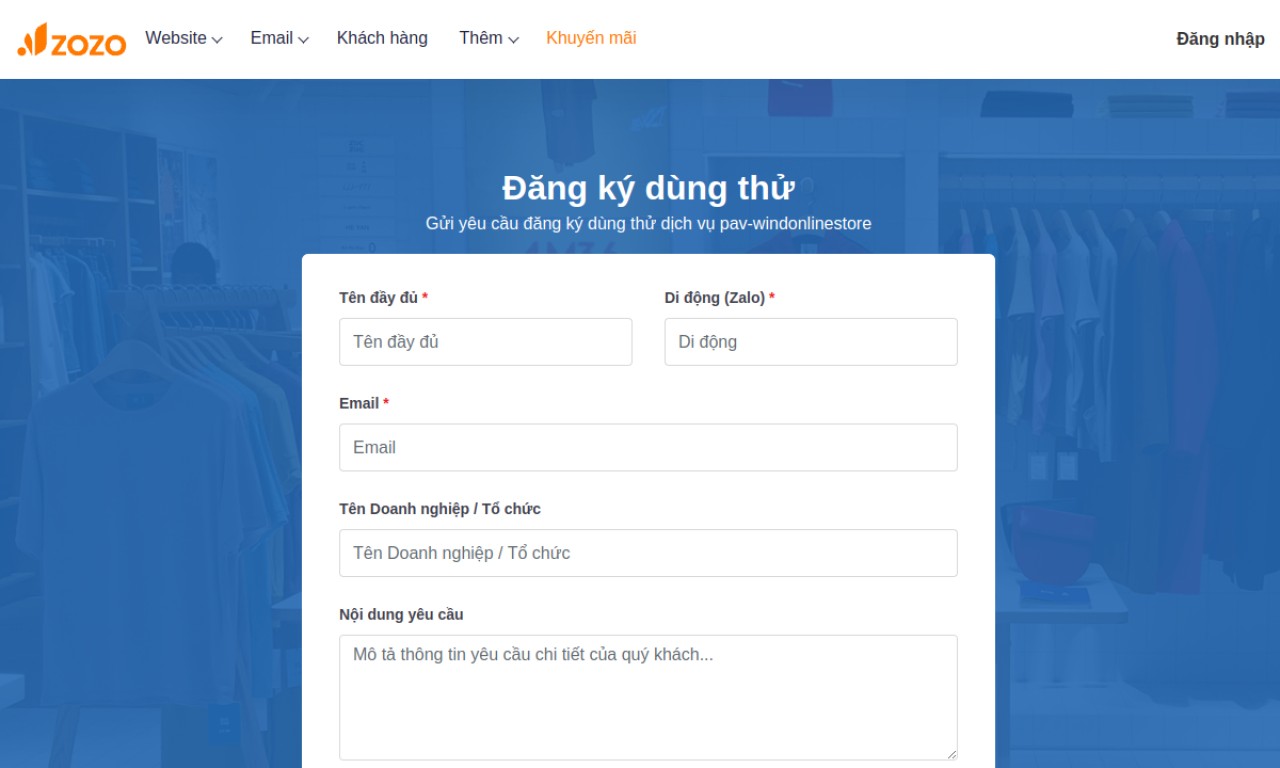Click the Di động phone number field
Image resolution: width=1280 pixels, height=768 pixels.
point(810,342)
